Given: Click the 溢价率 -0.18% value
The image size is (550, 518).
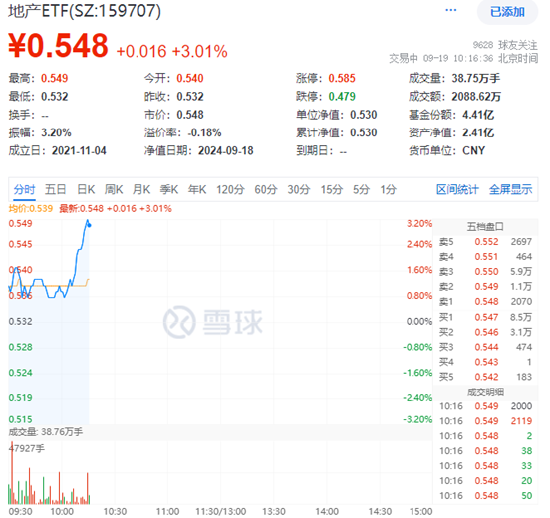Looking at the screenshot, I should click(x=204, y=133).
